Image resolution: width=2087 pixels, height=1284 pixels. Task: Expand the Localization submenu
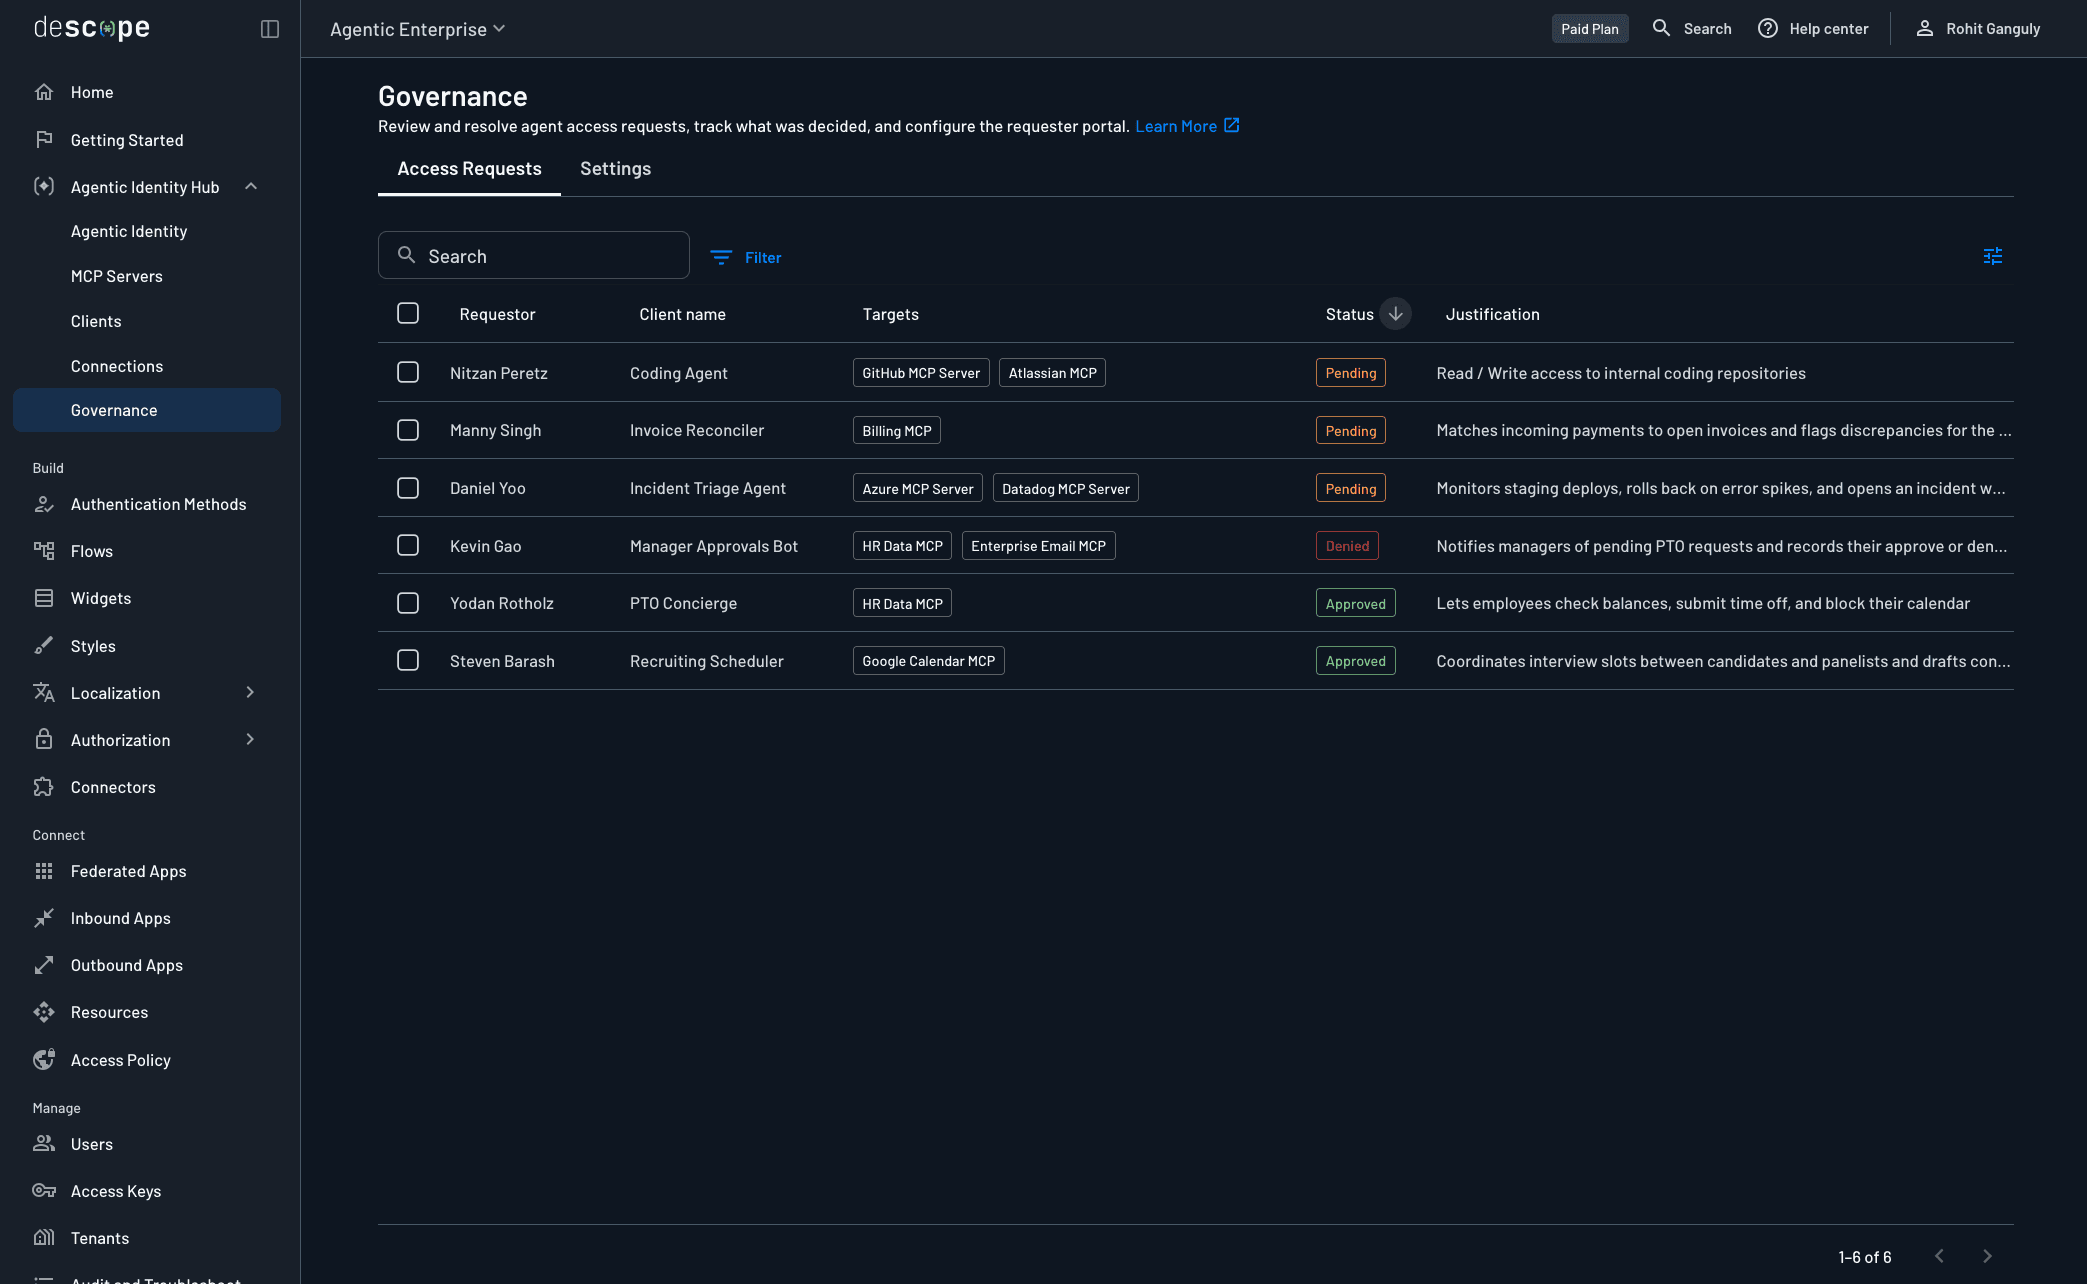tap(250, 692)
